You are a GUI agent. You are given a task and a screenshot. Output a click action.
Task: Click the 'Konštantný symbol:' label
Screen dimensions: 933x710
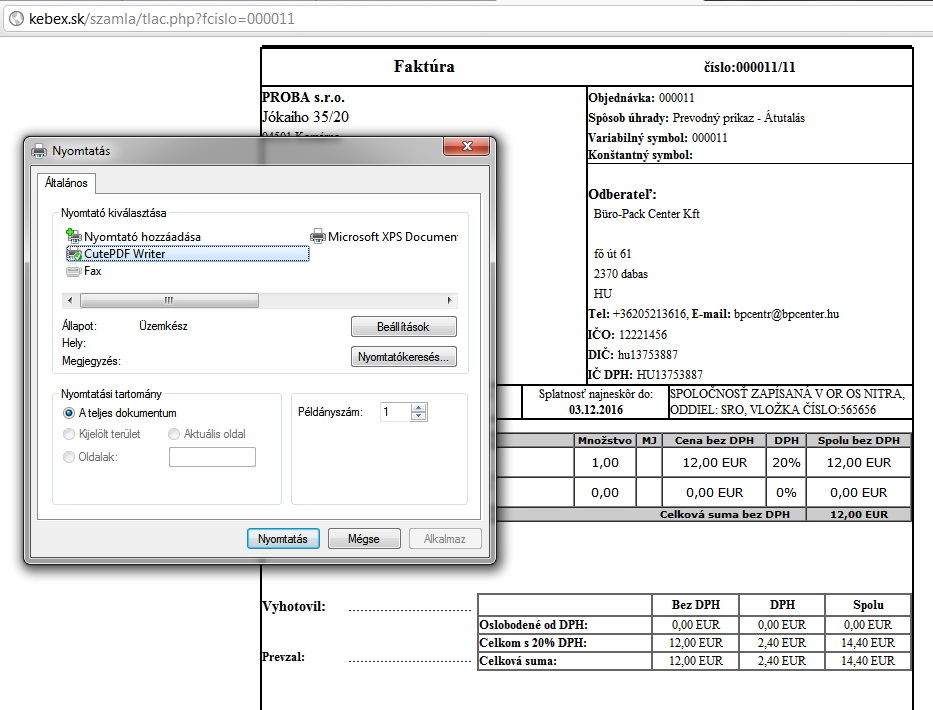[x=640, y=155]
